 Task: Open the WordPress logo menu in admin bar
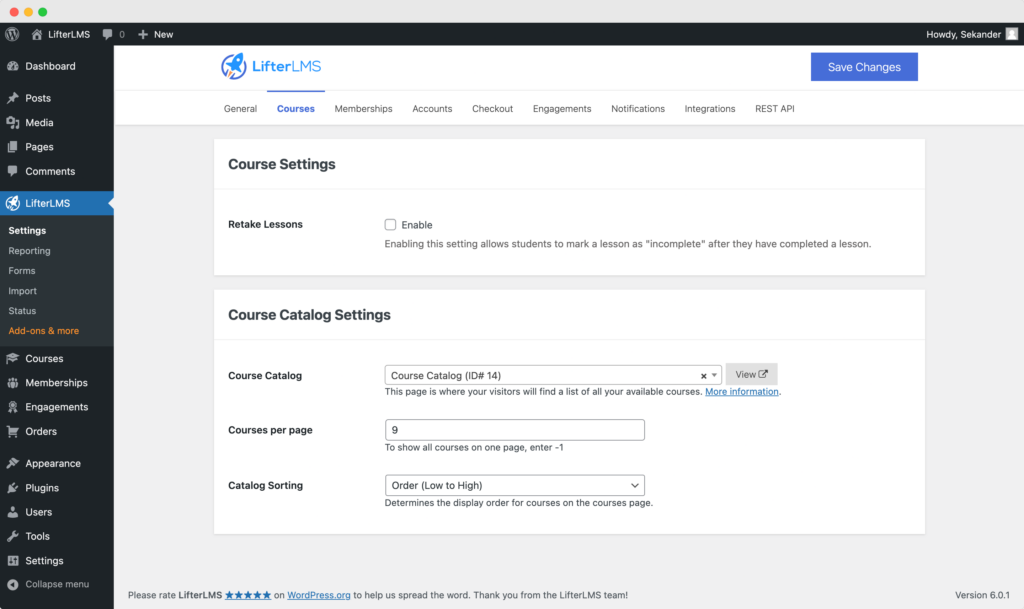pyautogui.click(x=11, y=33)
